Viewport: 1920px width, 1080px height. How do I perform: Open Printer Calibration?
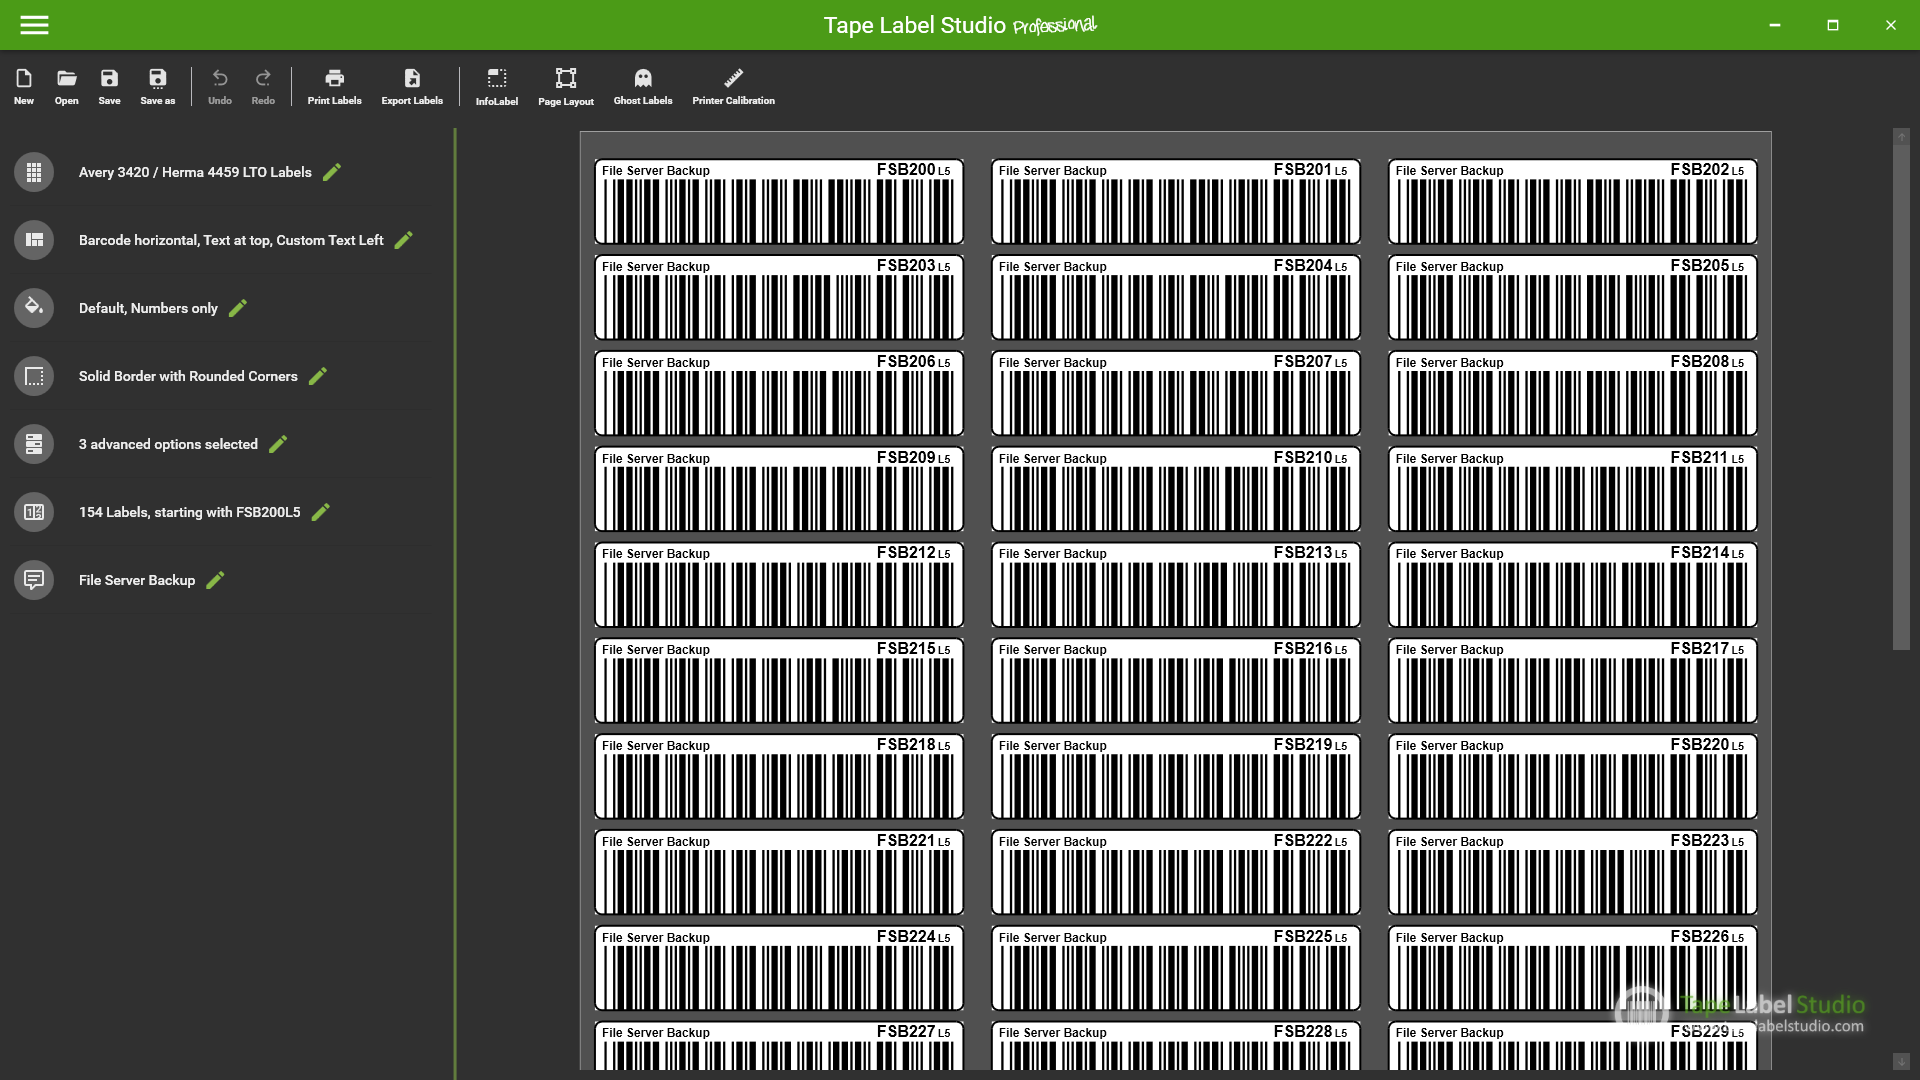click(733, 86)
